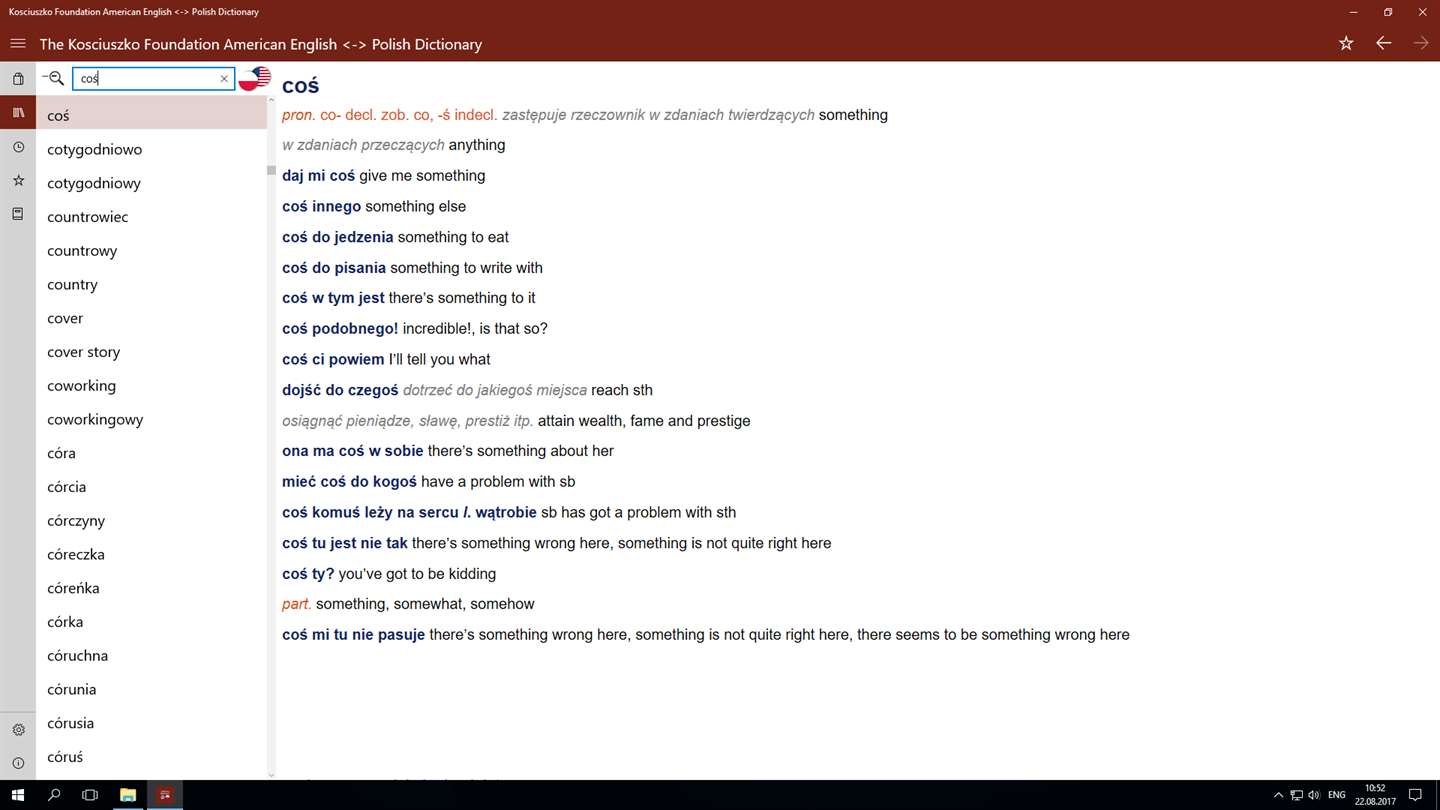Select 'córka' in the word list
The width and height of the screenshot is (1440, 810).
point(152,622)
